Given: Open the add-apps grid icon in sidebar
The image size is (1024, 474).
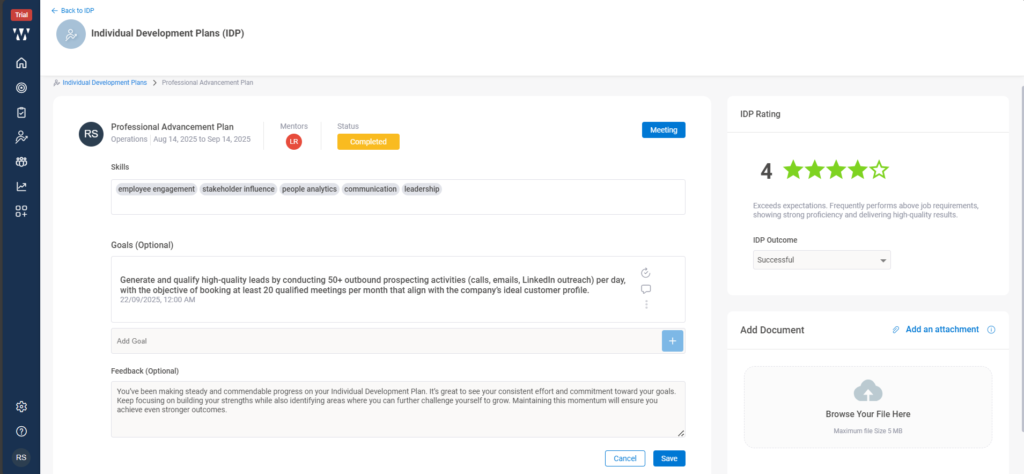Looking at the screenshot, I should pyautogui.click(x=22, y=212).
